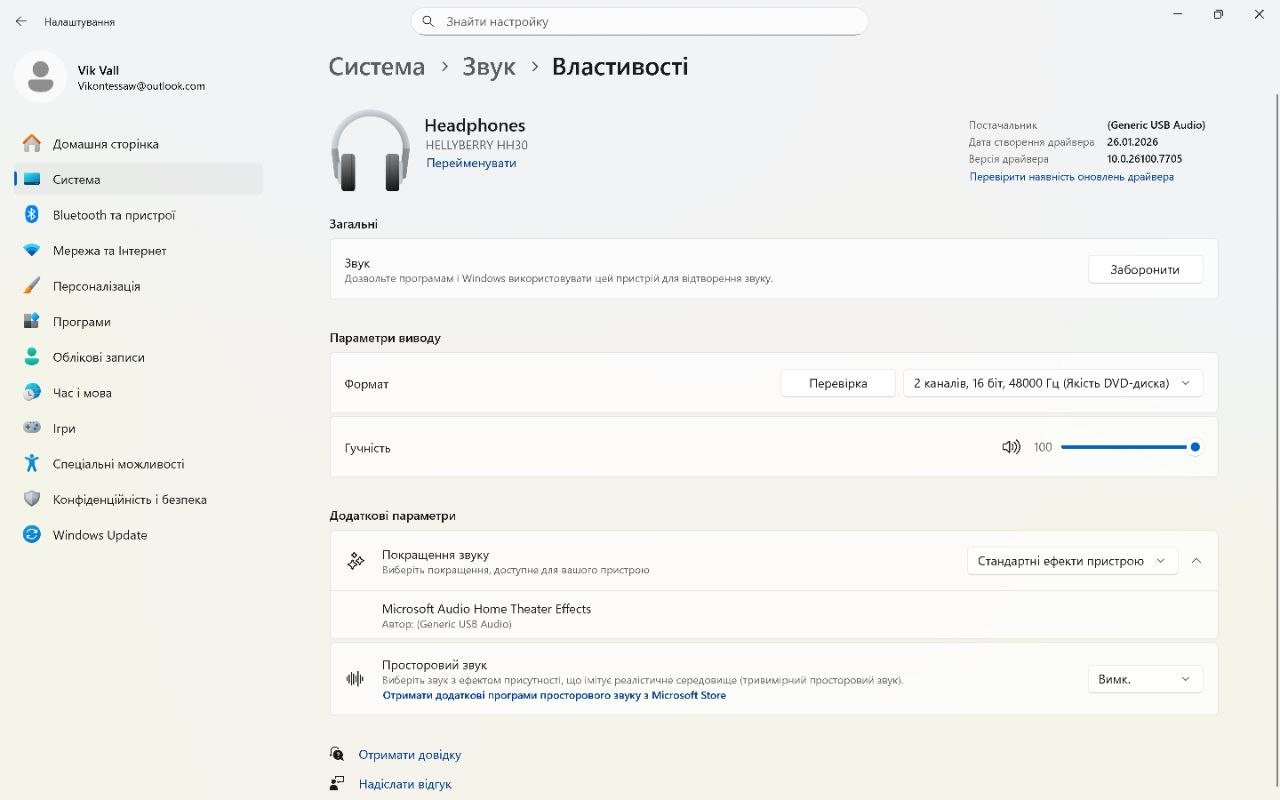Click the privacy shield icon in sidebar
The image size is (1280, 800).
(x=32, y=499)
